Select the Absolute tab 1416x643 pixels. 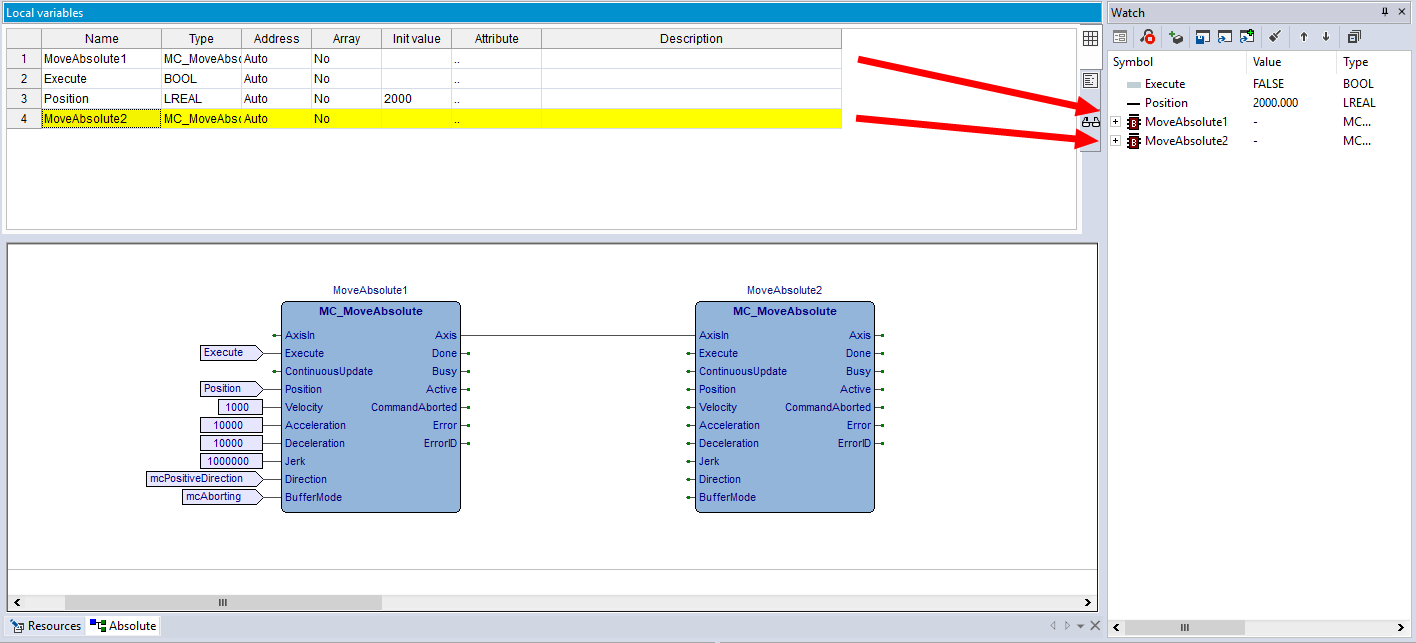pos(124,626)
